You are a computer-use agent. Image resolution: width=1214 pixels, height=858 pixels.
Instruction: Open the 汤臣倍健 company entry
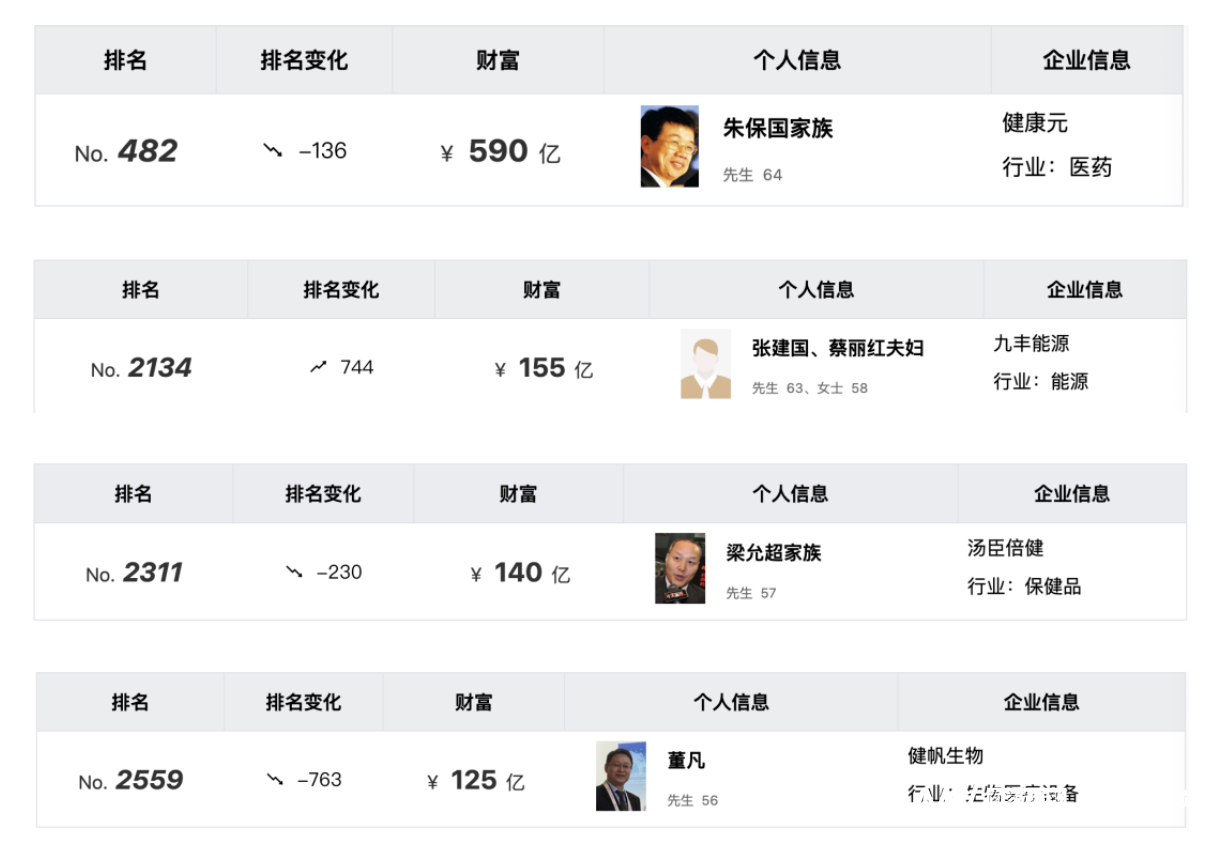point(1005,548)
